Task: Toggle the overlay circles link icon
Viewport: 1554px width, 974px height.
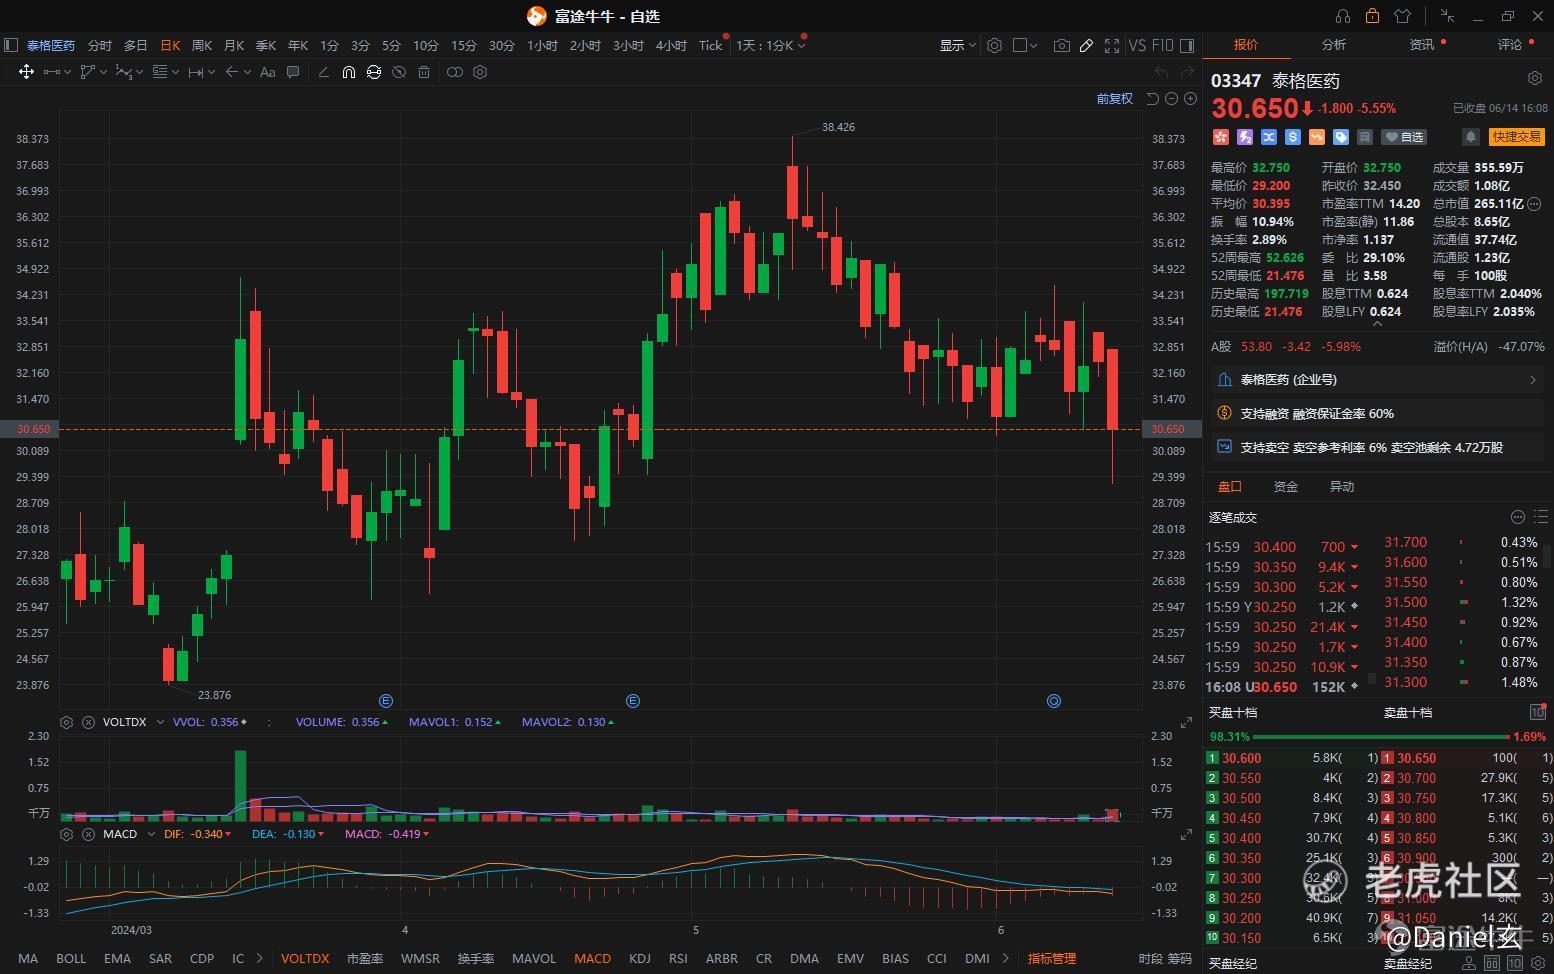Action: [455, 72]
